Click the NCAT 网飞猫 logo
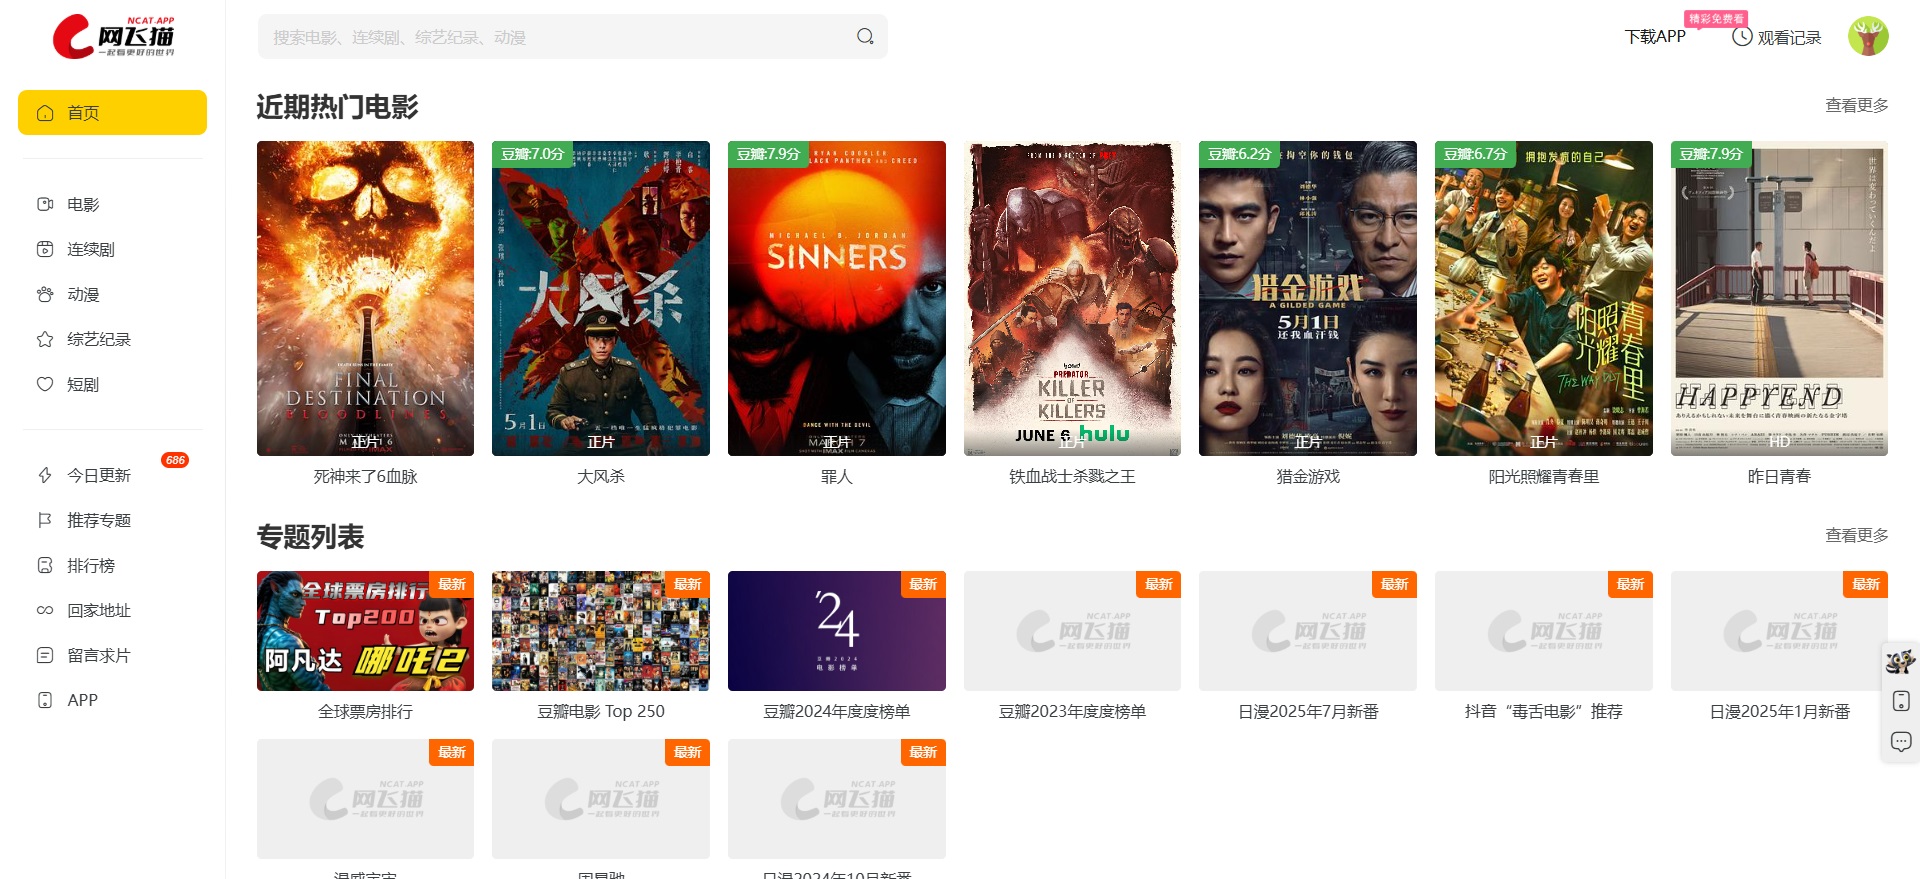1920x879 pixels. pyautogui.click(x=114, y=37)
